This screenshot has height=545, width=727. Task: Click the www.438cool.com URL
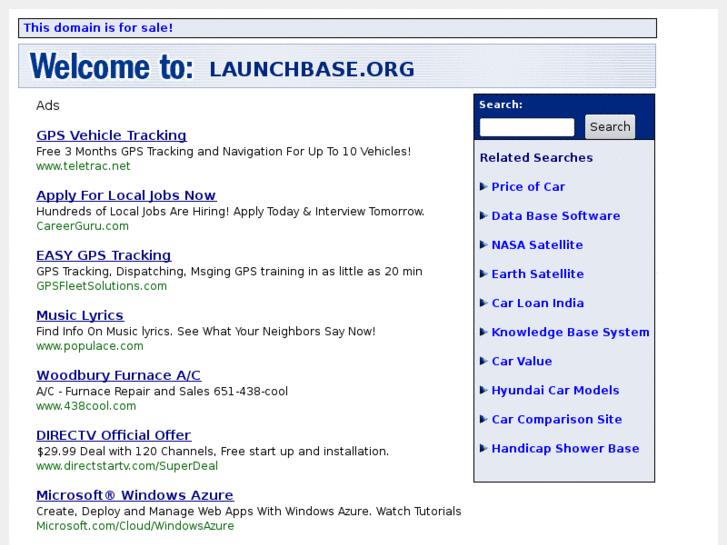(86, 406)
